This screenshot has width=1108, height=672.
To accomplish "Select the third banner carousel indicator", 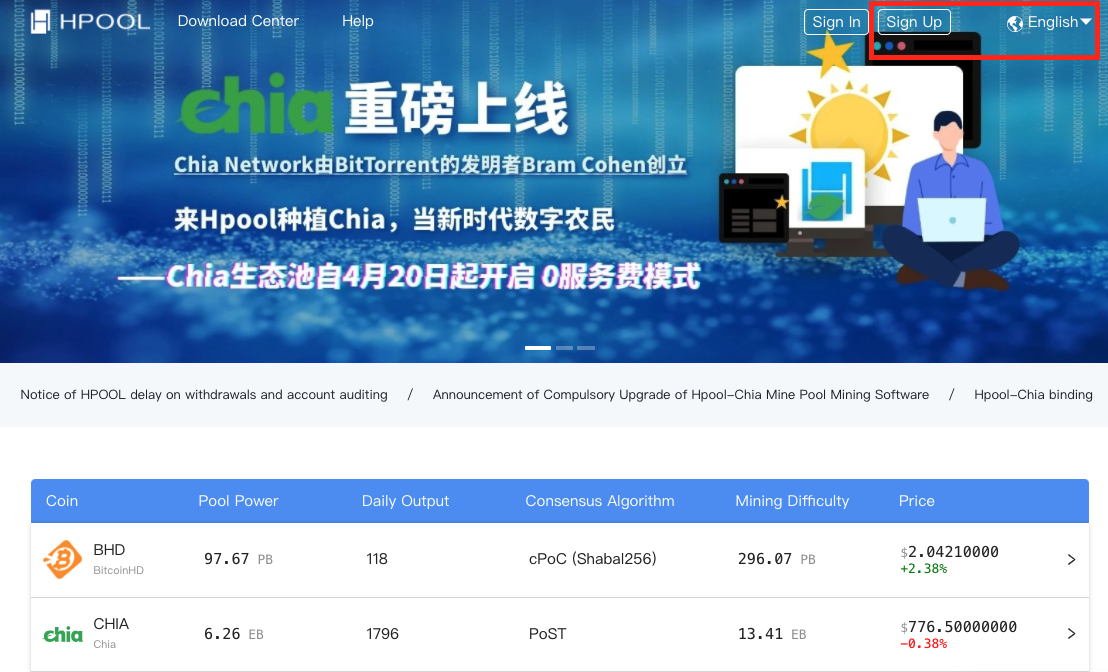I will pos(586,348).
